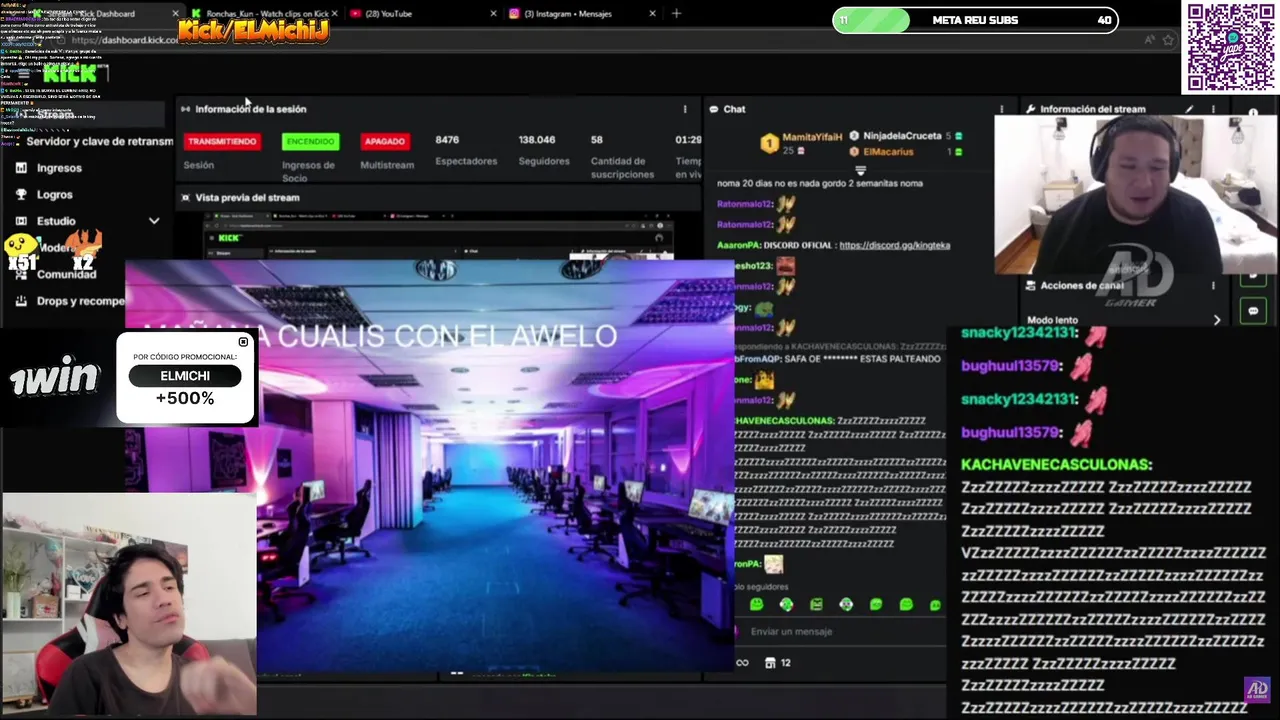Click the ENCENDIDO Ingresos de Socio badge
1280x720 pixels.
[310, 142]
